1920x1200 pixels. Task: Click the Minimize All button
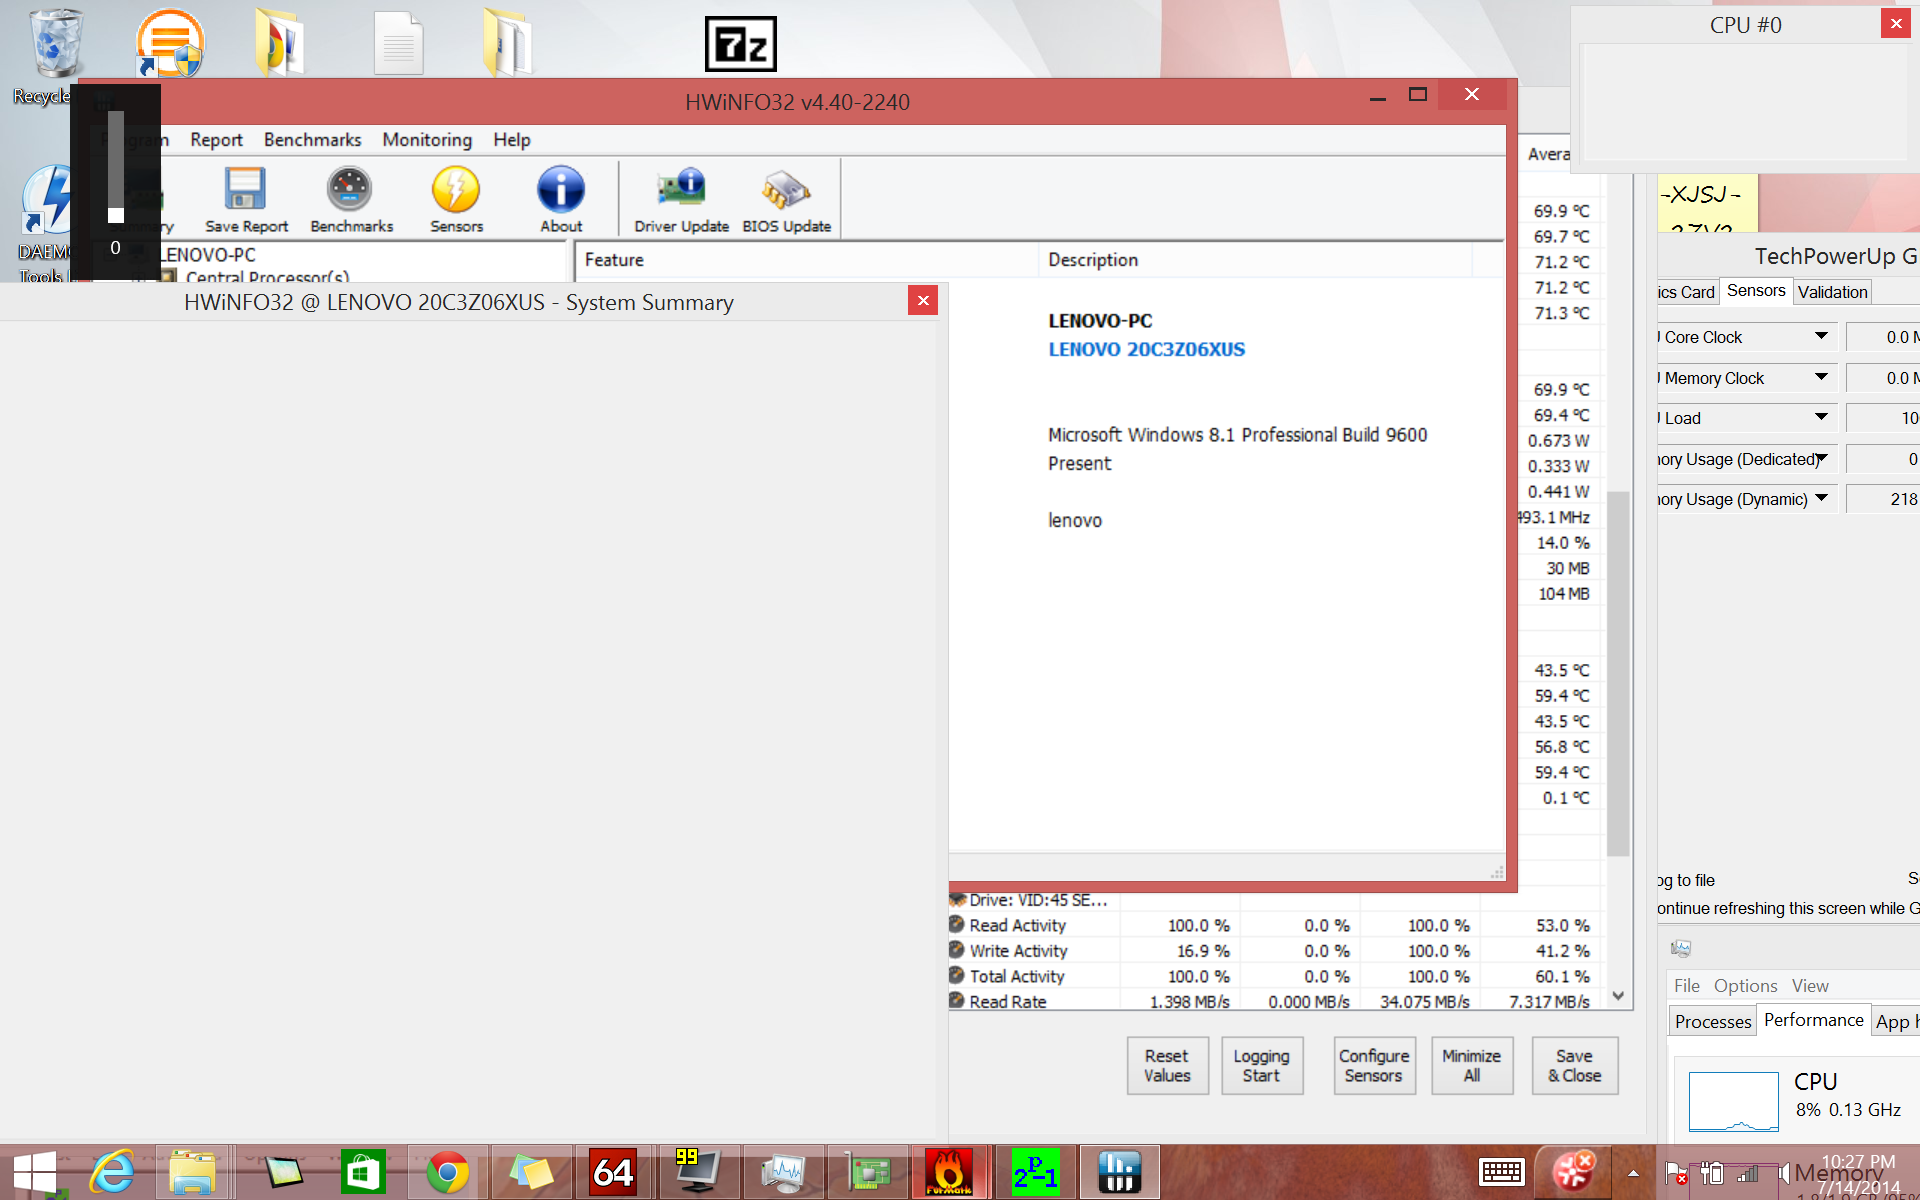click(x=1471, y=1066)
